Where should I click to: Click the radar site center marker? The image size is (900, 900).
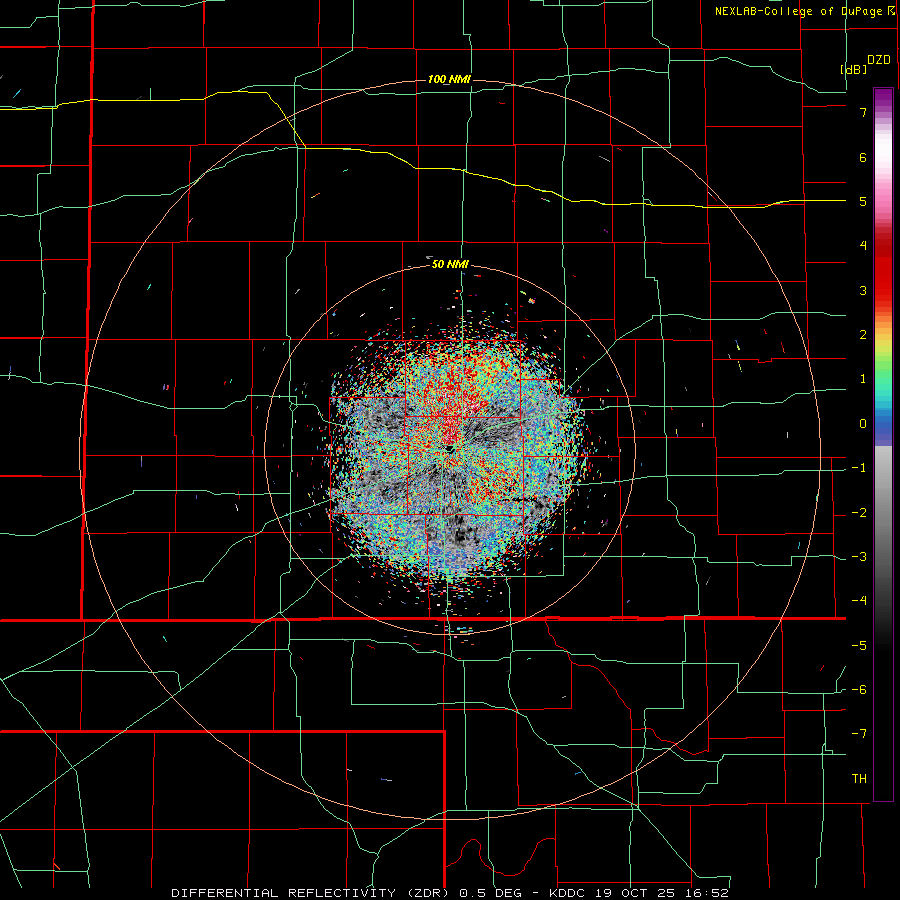click(x=450, y=448)
